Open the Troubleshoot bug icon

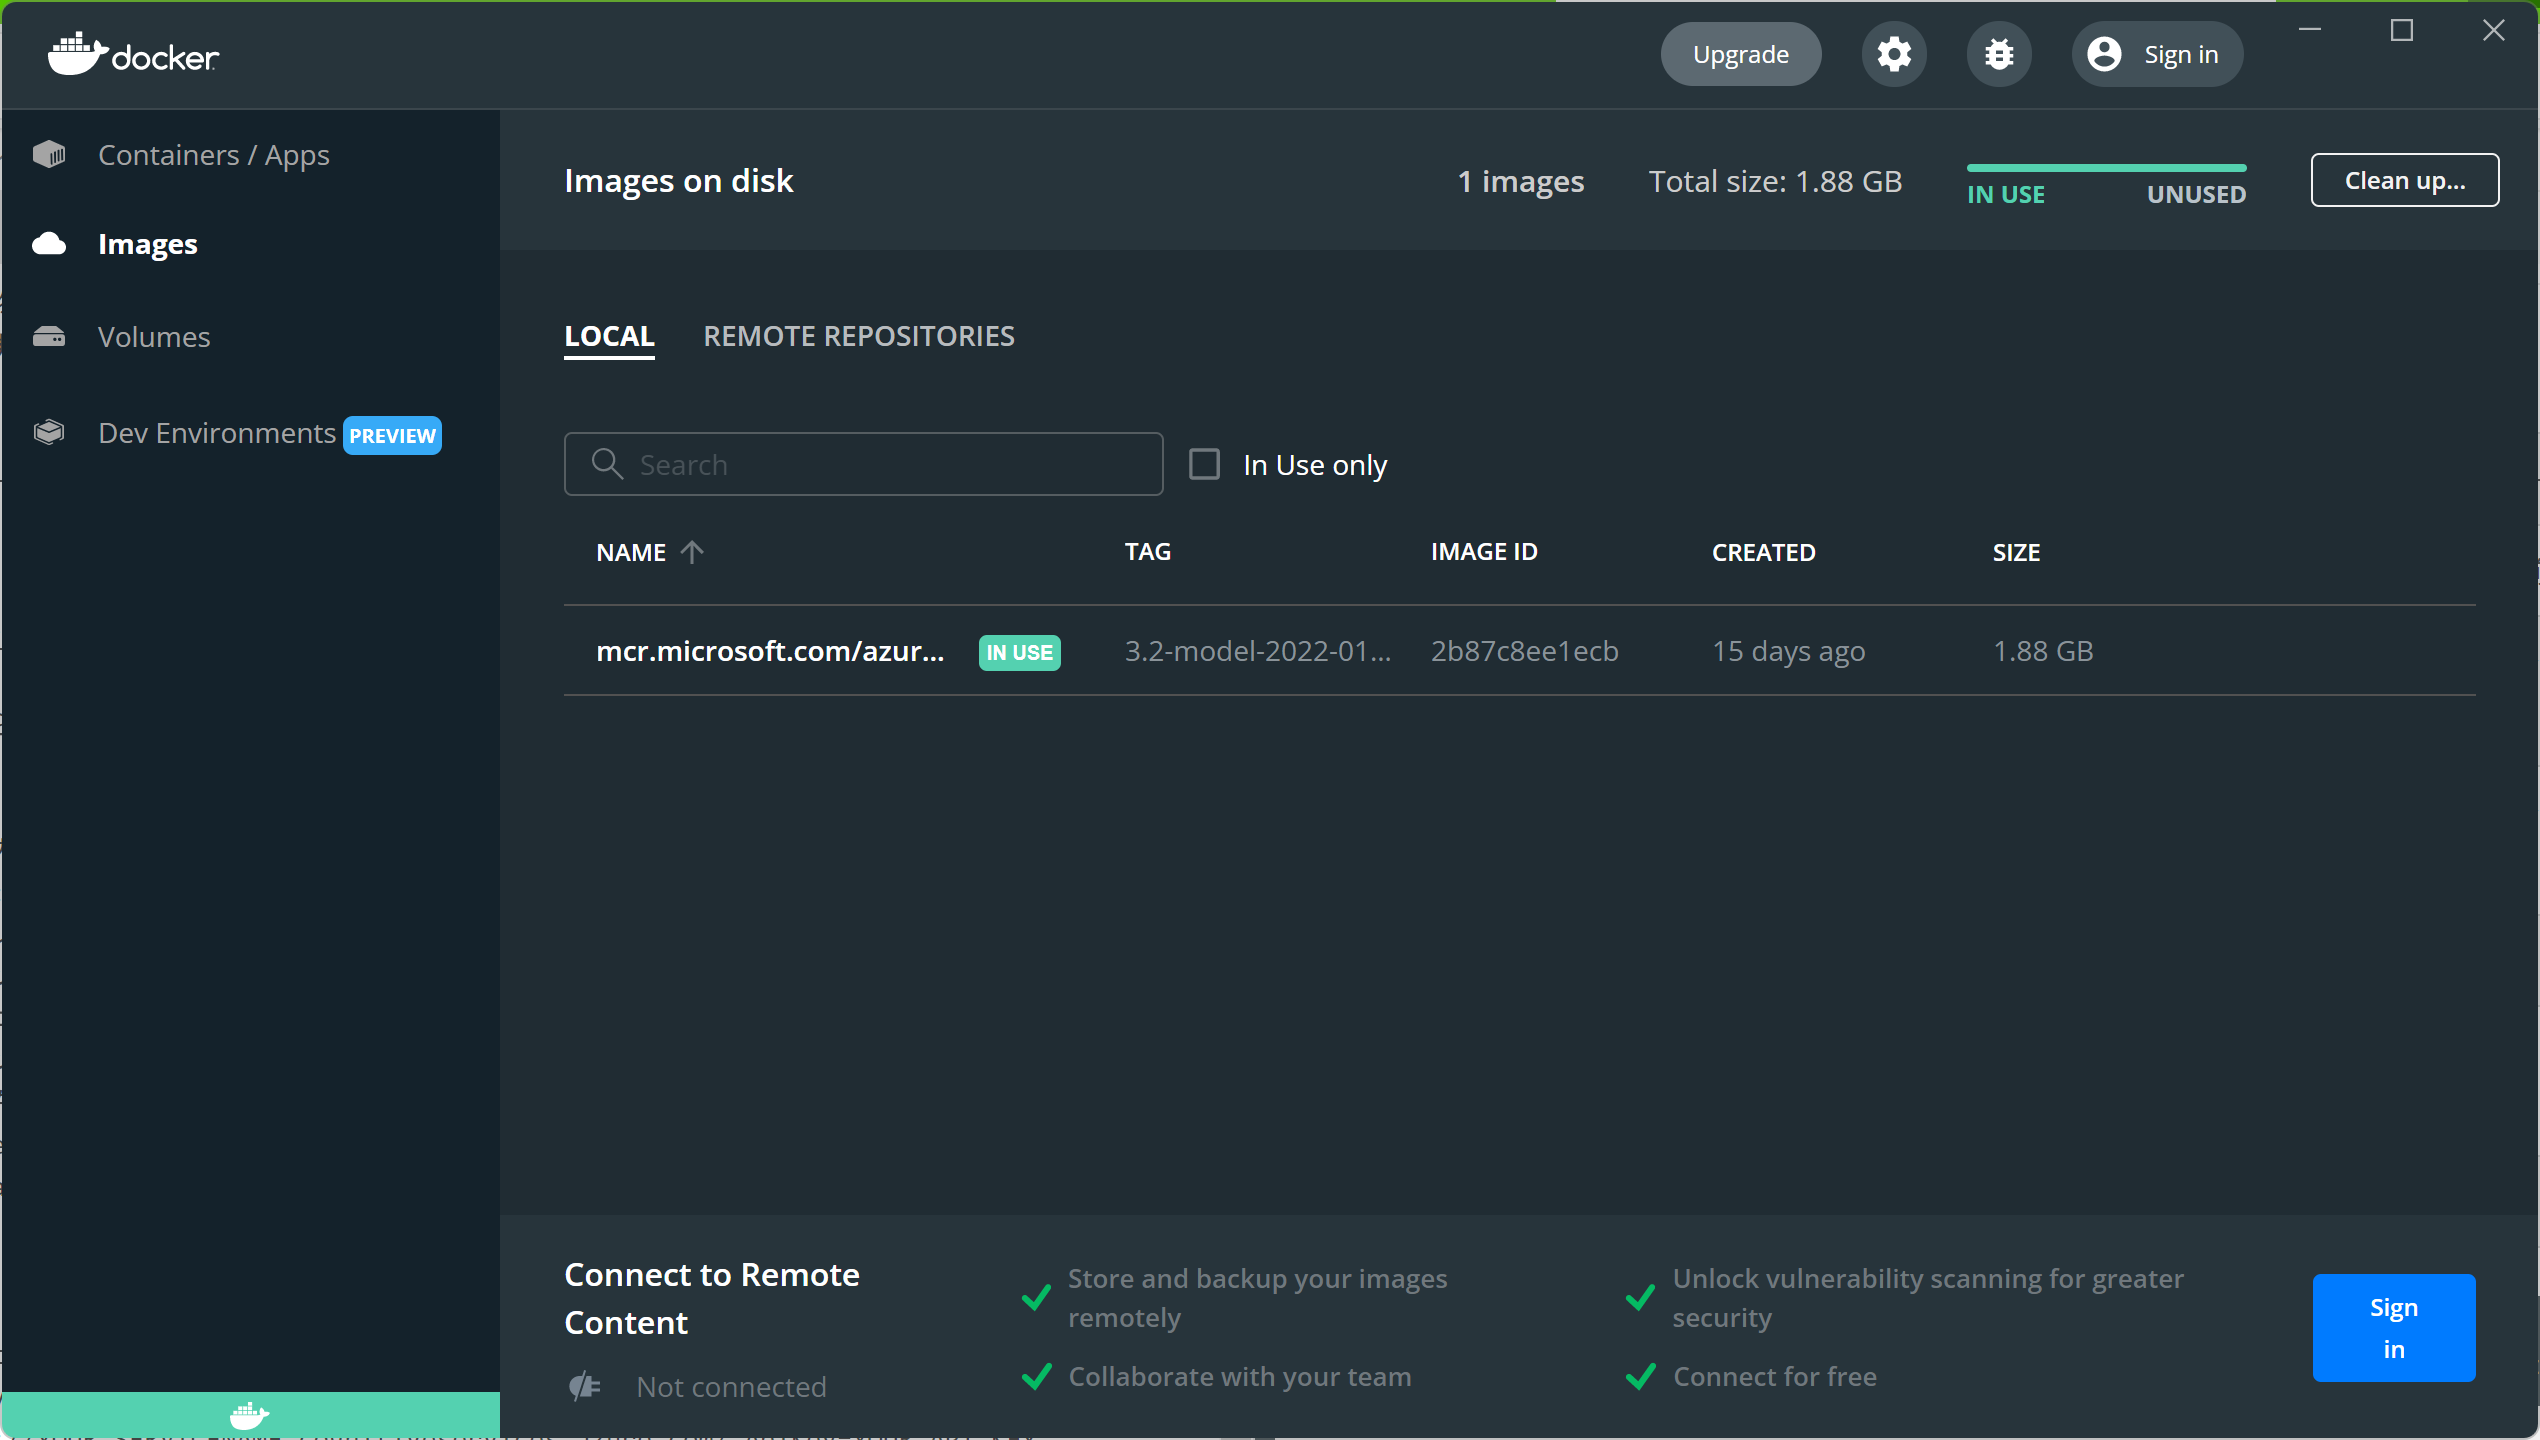(1998, 54)
